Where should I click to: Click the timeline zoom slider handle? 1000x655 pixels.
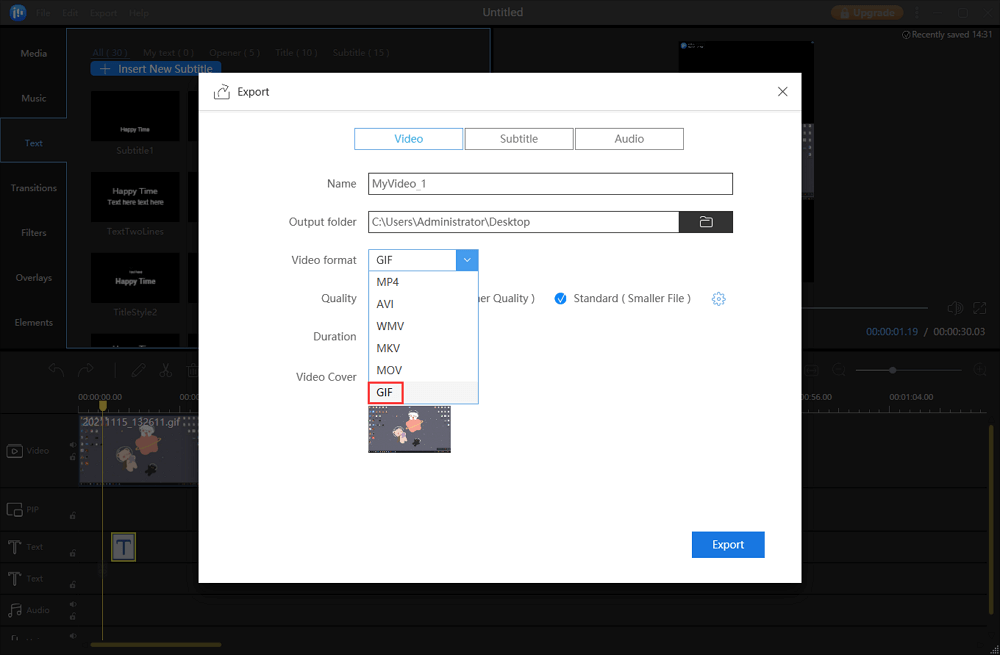click(x=892, y=370)
